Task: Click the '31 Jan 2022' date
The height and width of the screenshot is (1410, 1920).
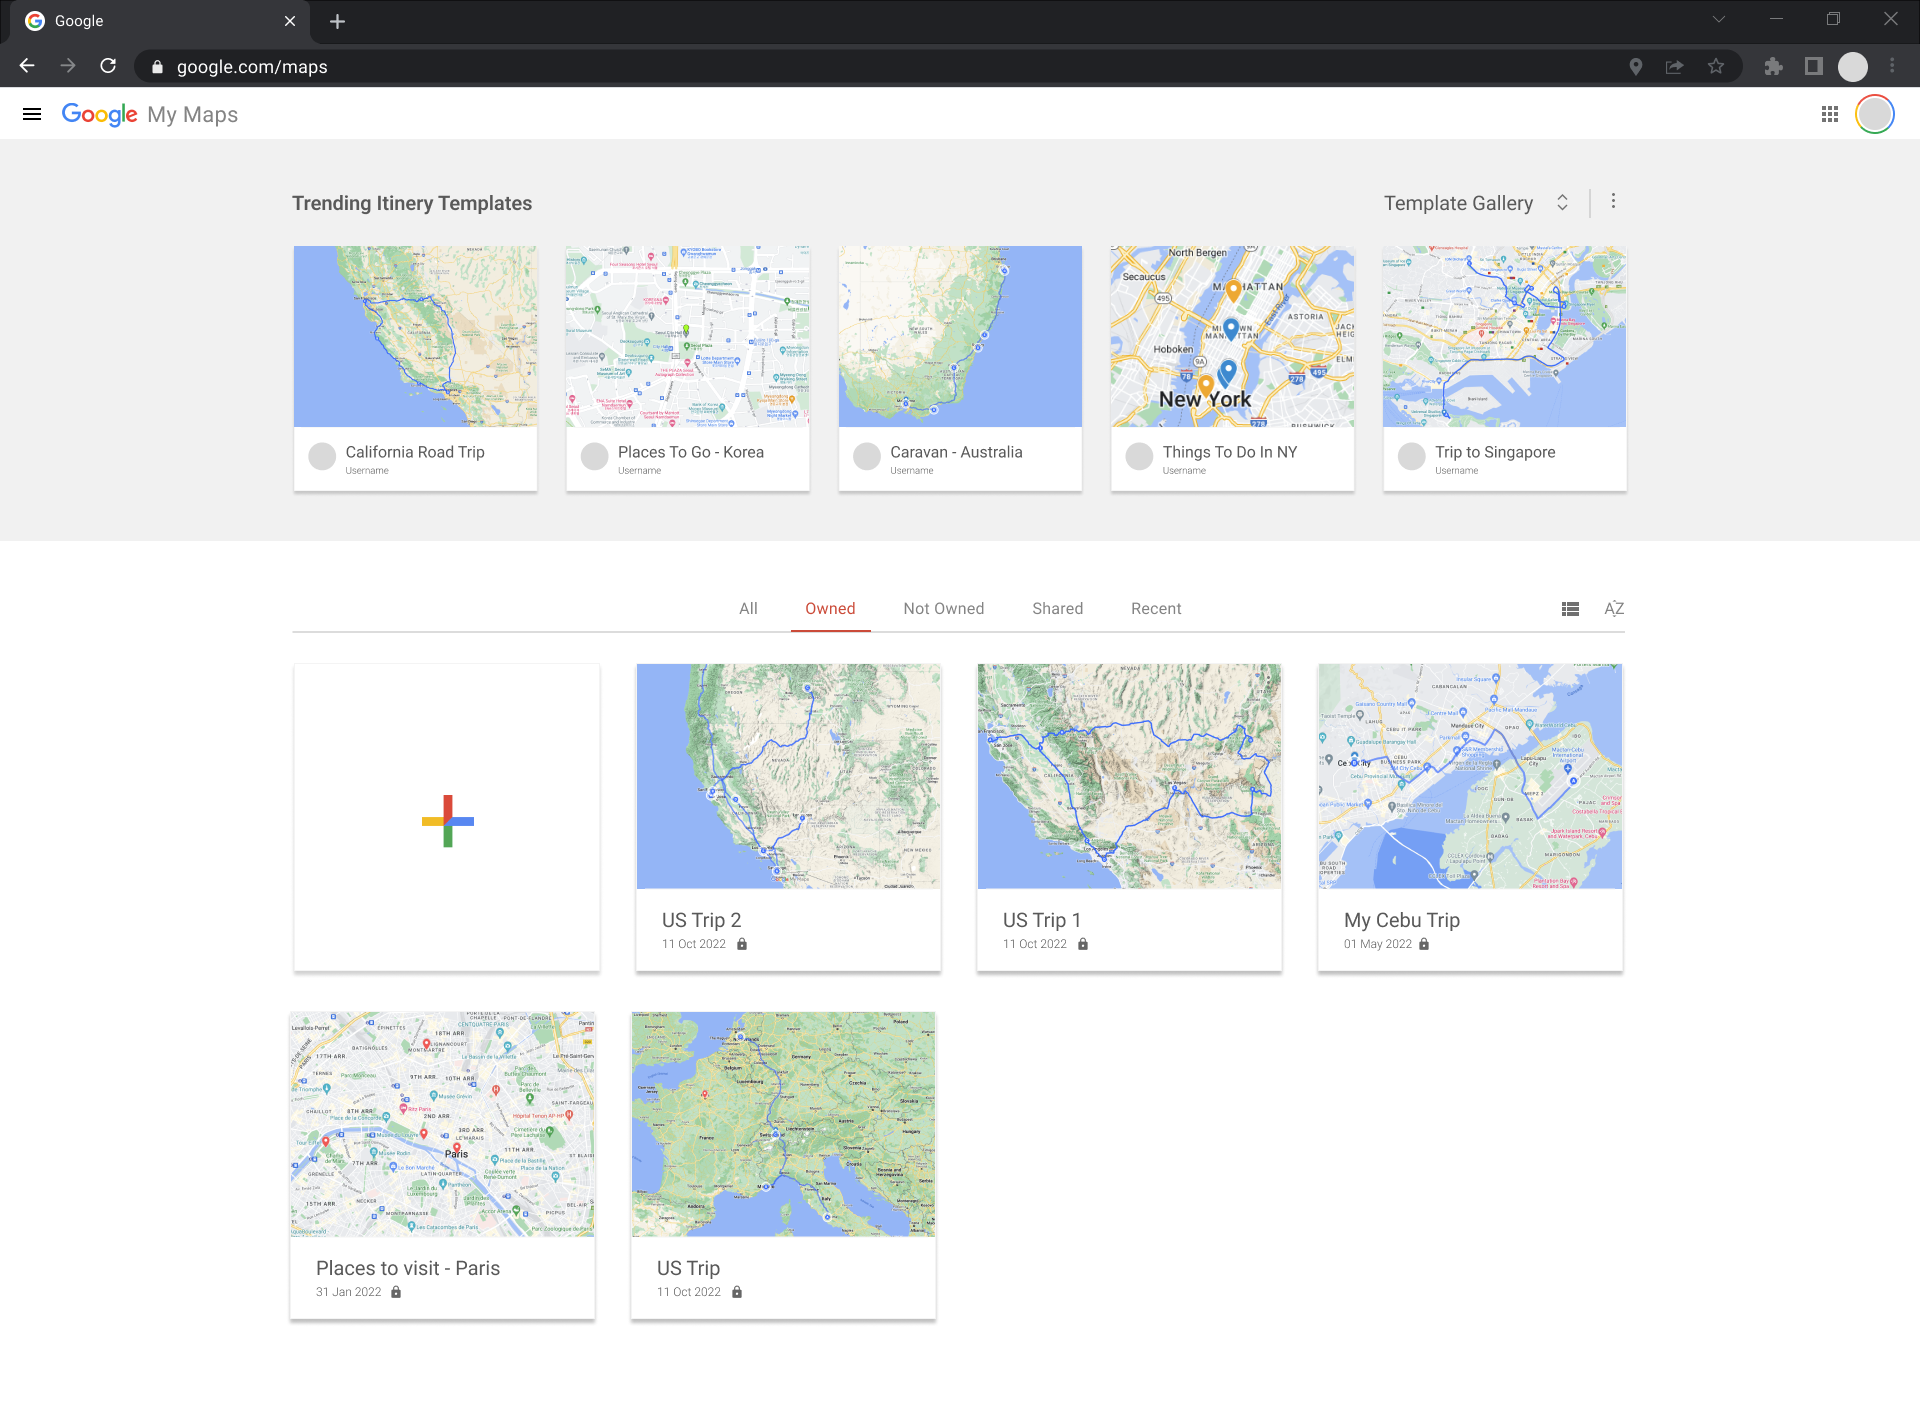Action: point(349,1292)
